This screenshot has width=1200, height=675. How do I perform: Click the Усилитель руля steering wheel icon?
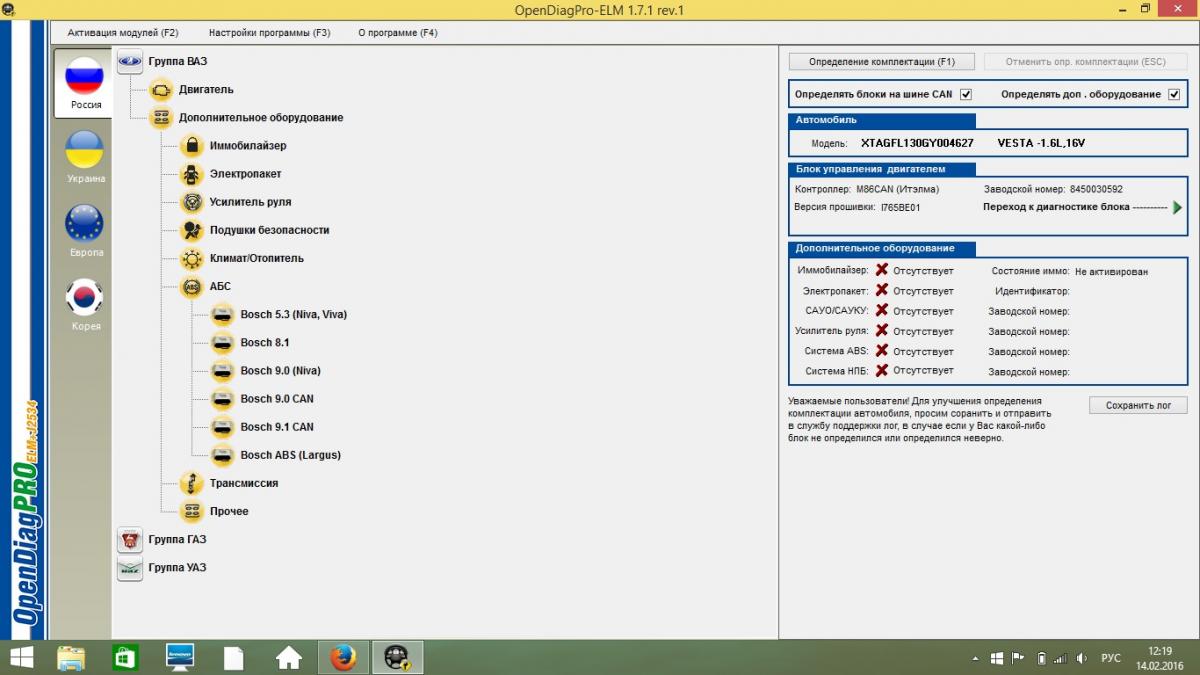click(192, 202)
